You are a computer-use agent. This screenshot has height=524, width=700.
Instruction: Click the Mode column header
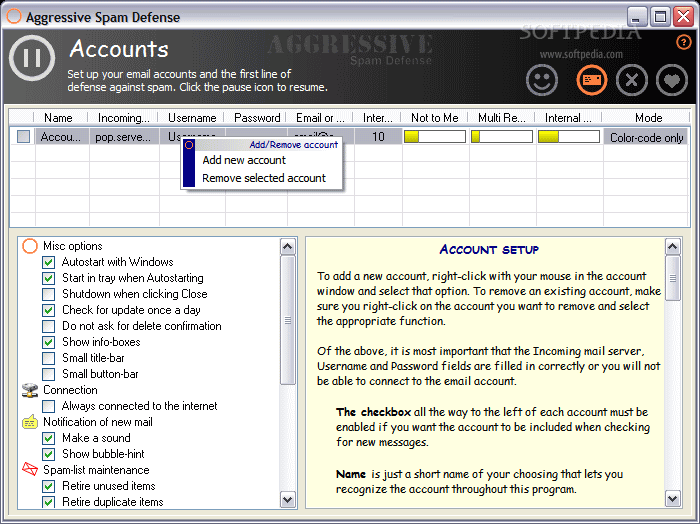[x=648, y=118]
